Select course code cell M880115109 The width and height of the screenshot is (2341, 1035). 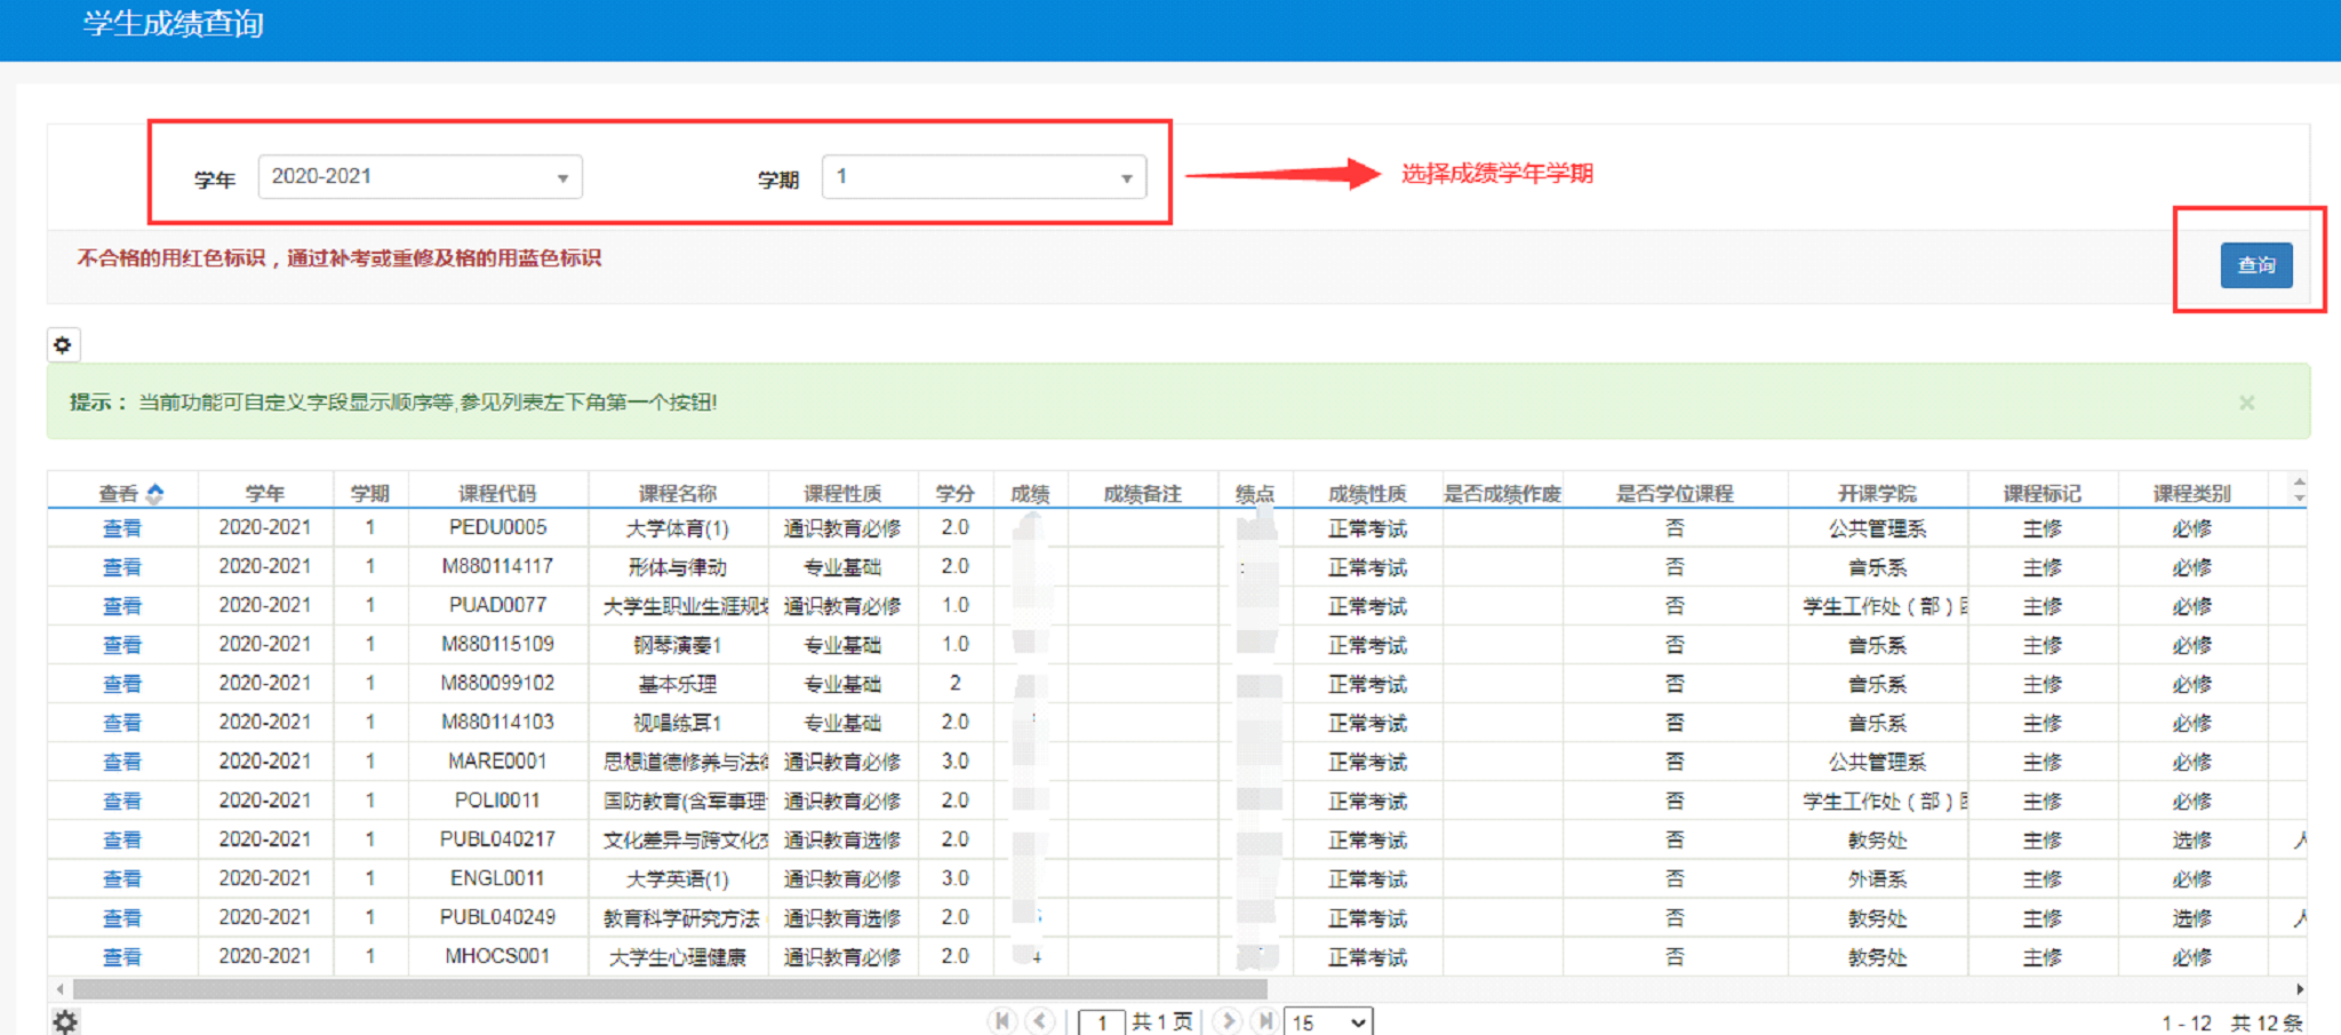tap(497, 644)
